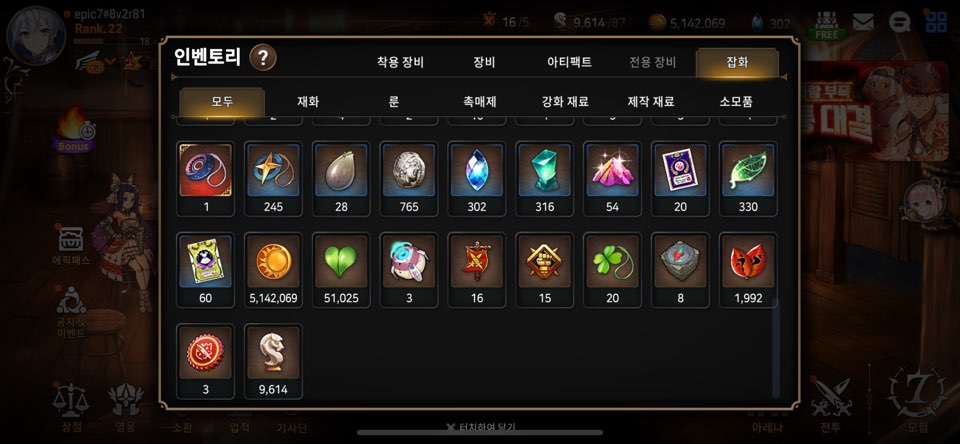The image size is (960, 444).
Task: Select the silver coin item with 765
Action: click(x=409, y=179)
